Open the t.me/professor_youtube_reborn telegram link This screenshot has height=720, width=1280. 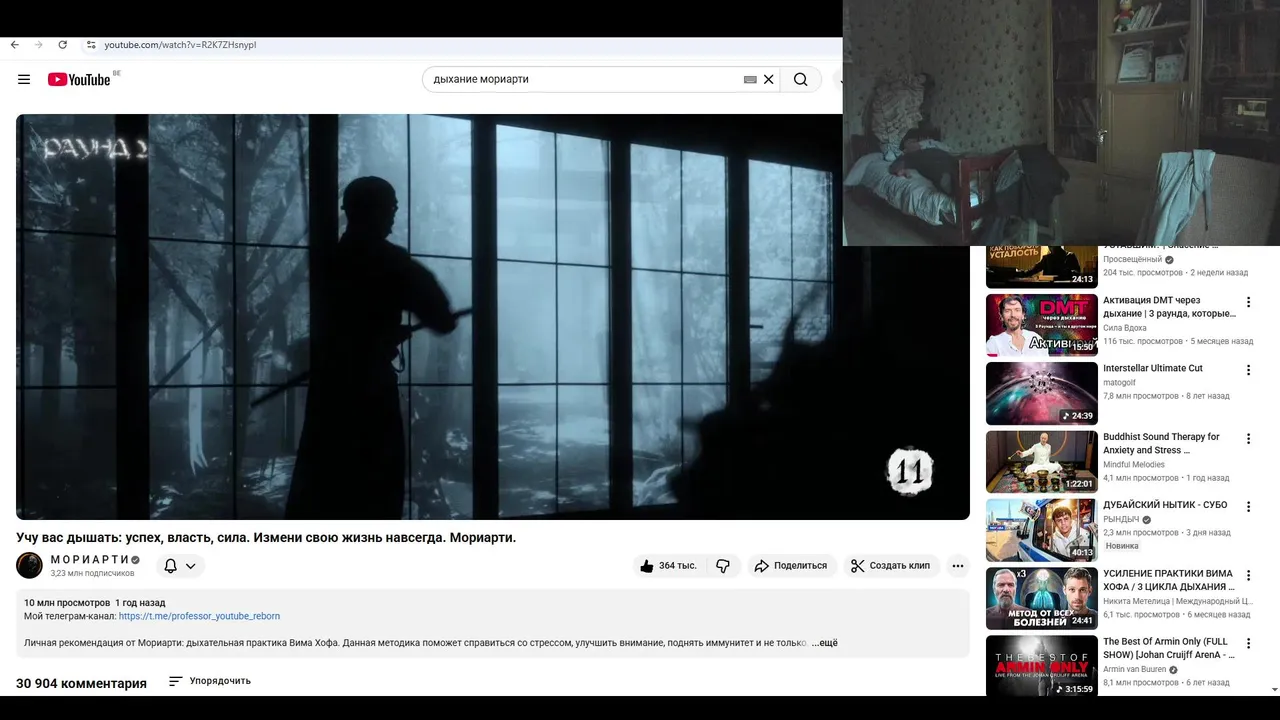click(x=199, y=616)
